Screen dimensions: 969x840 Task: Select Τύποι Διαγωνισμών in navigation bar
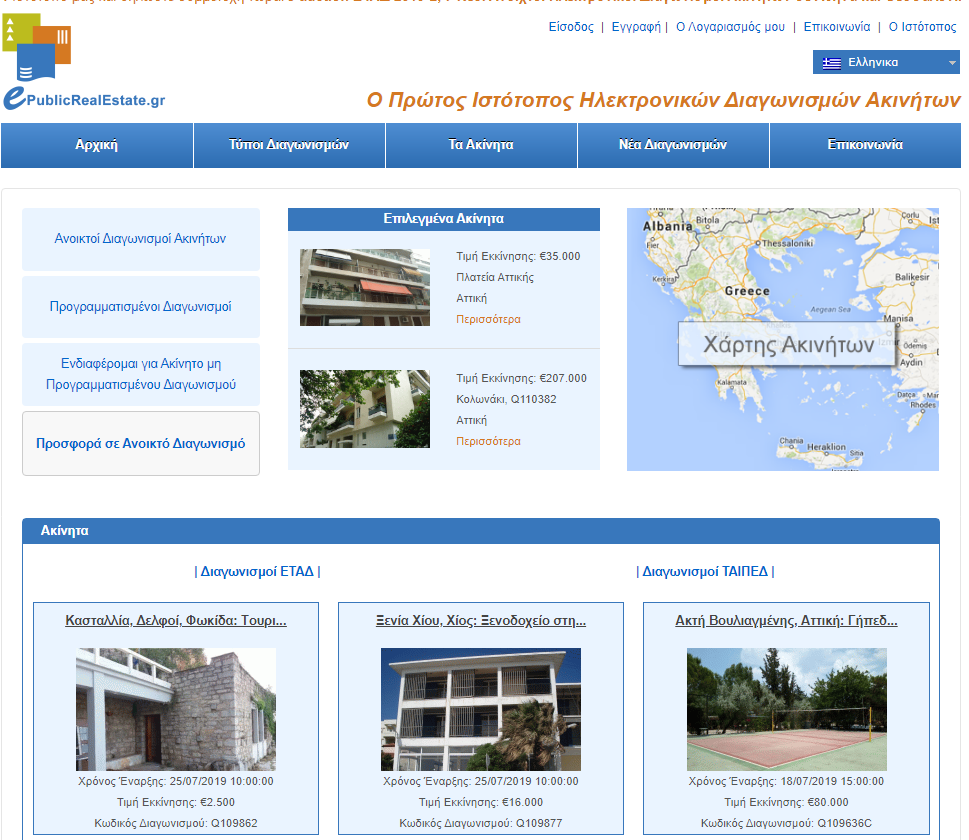[289, 145]
